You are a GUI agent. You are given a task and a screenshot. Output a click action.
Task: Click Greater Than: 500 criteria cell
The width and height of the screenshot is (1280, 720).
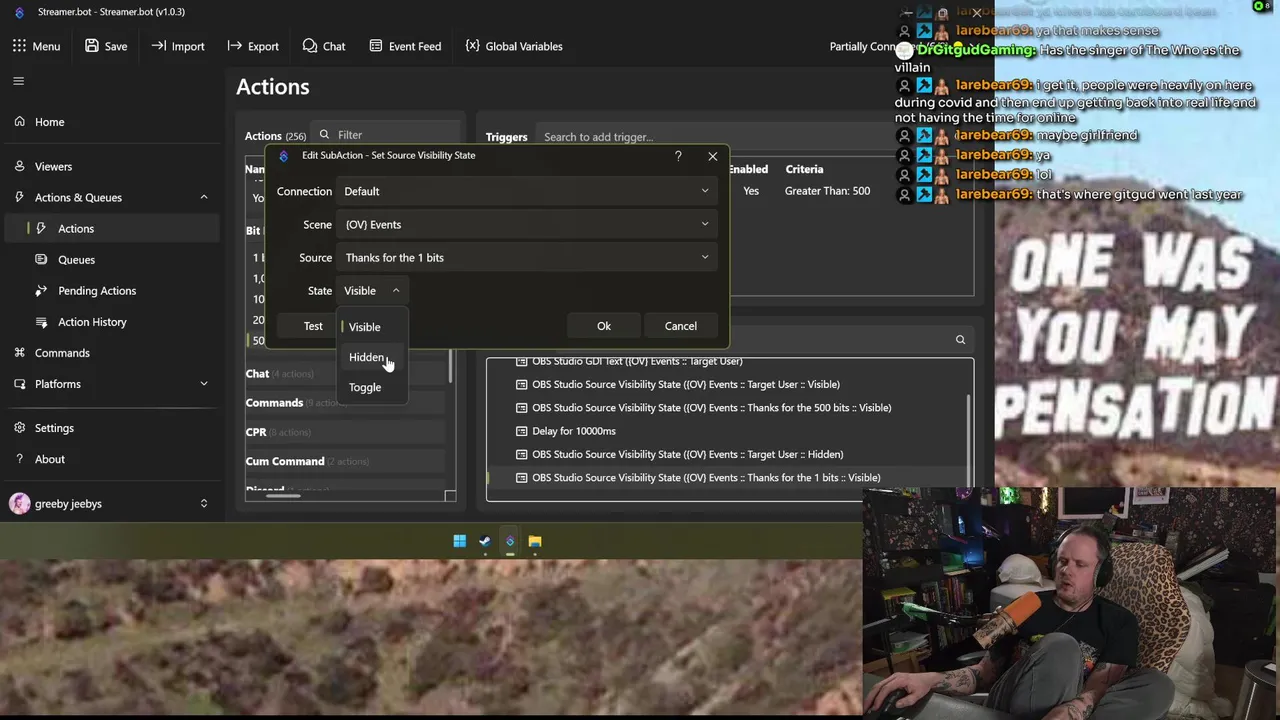coord(827,191)
